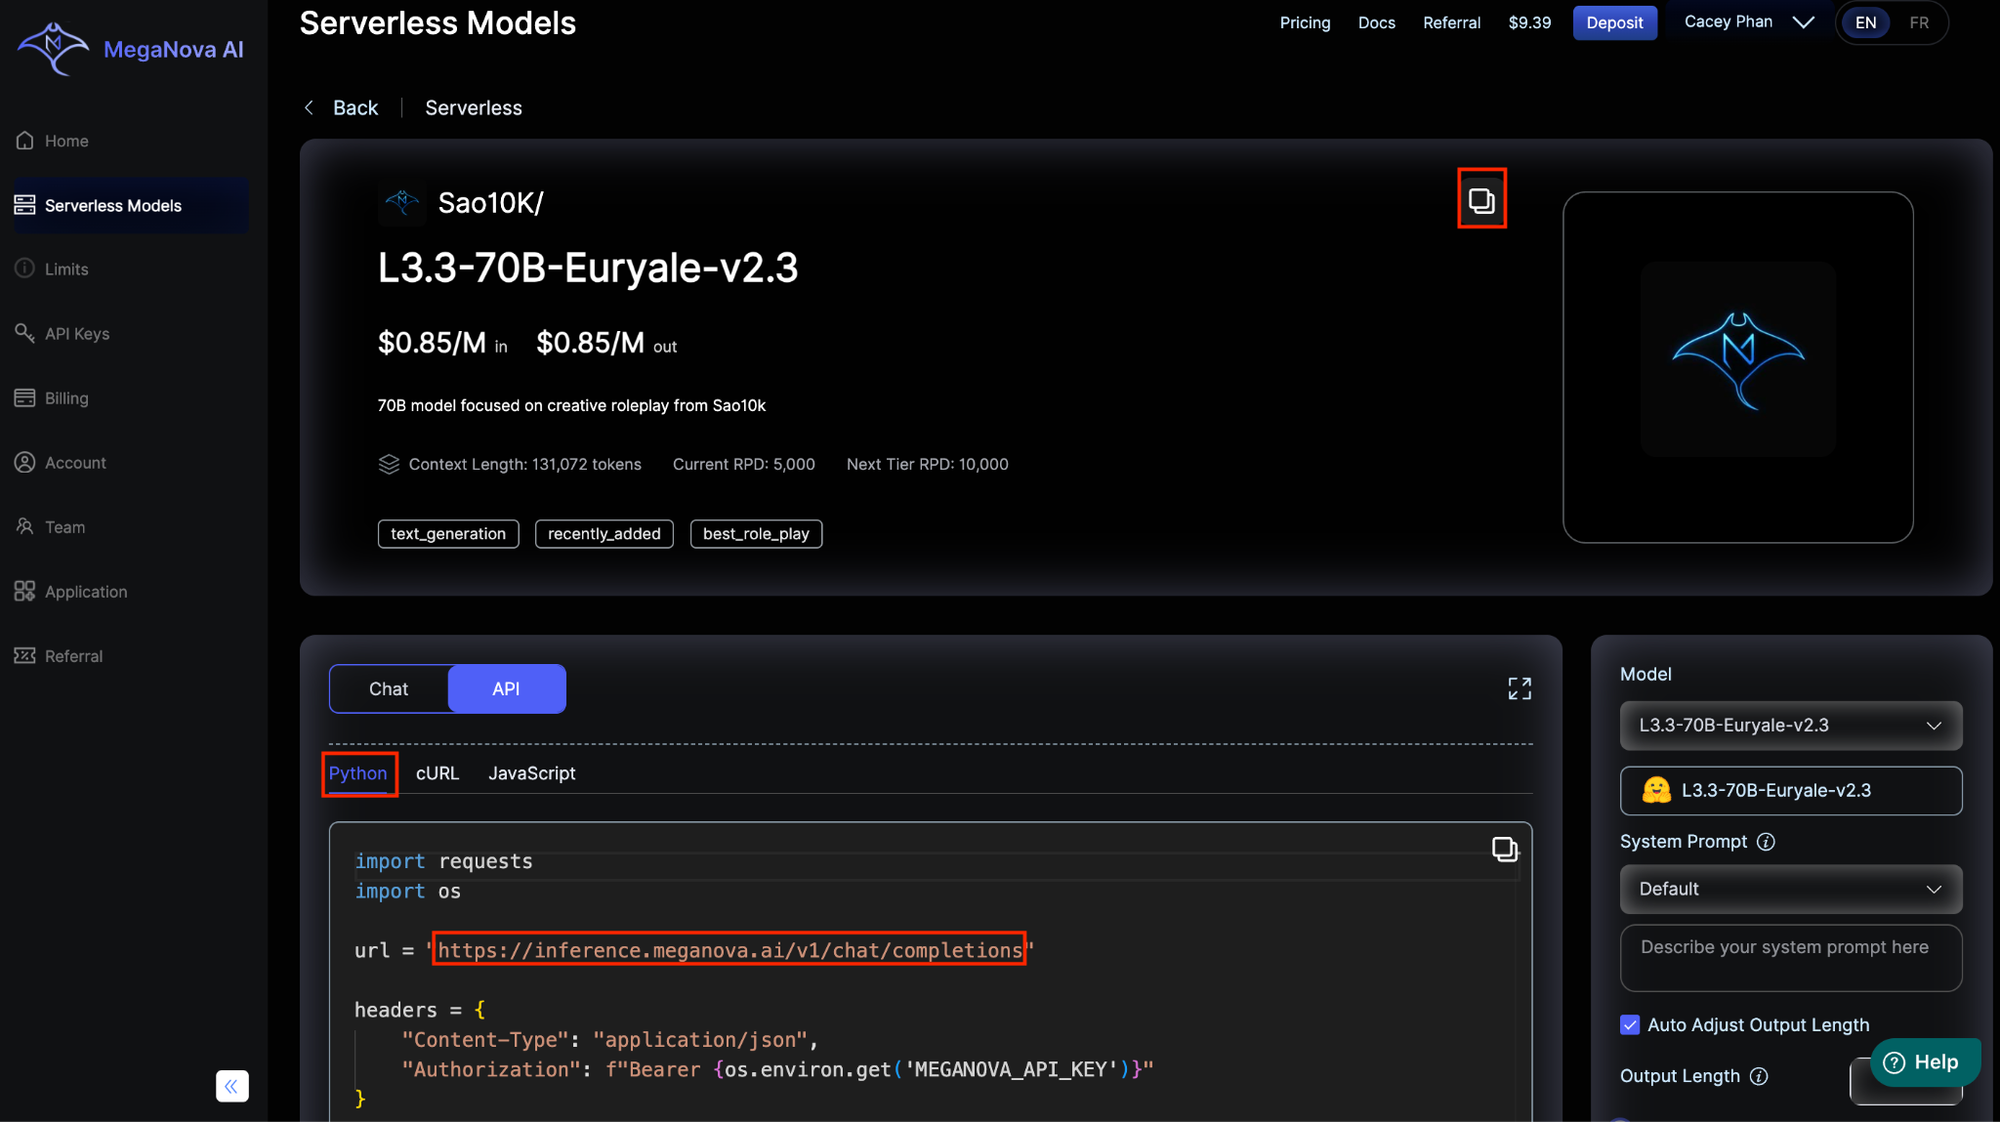Switch to the cURL code tab
Screen dimensions: 2000x1122
437,773
